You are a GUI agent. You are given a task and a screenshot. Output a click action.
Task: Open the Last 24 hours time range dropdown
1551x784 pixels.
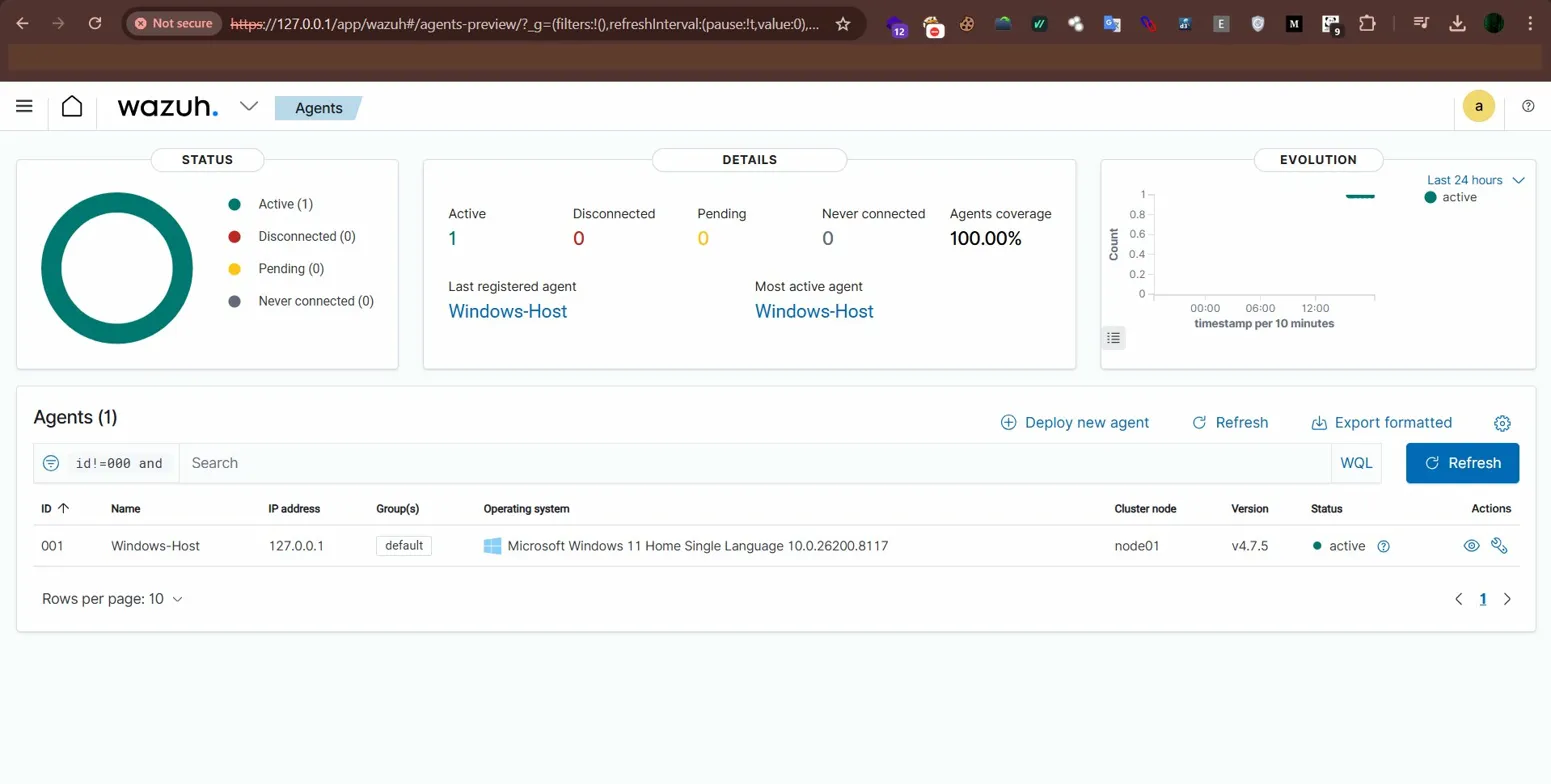tap(1474, 180)
